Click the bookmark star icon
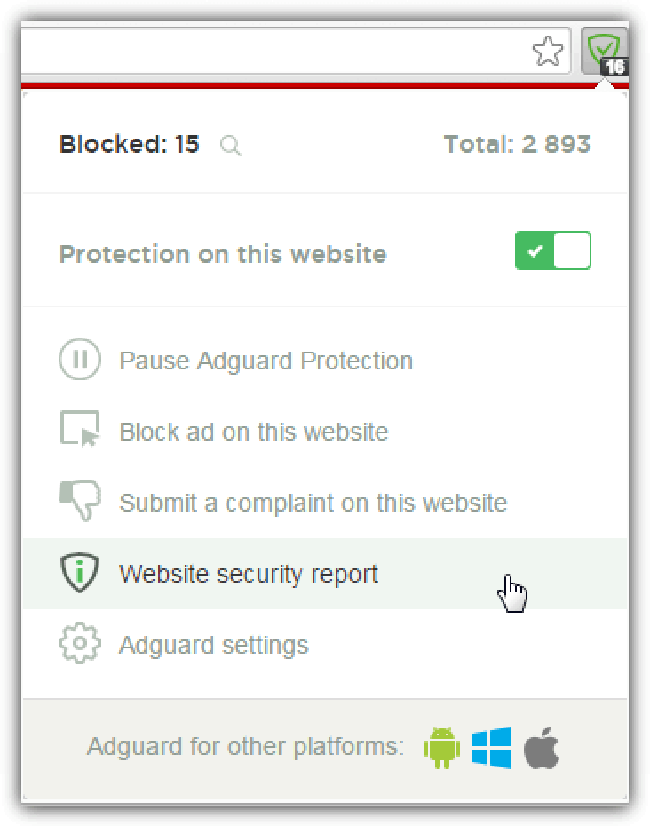Screen dimensions: 650x826 pyautogui.click(x=548, y=50)
